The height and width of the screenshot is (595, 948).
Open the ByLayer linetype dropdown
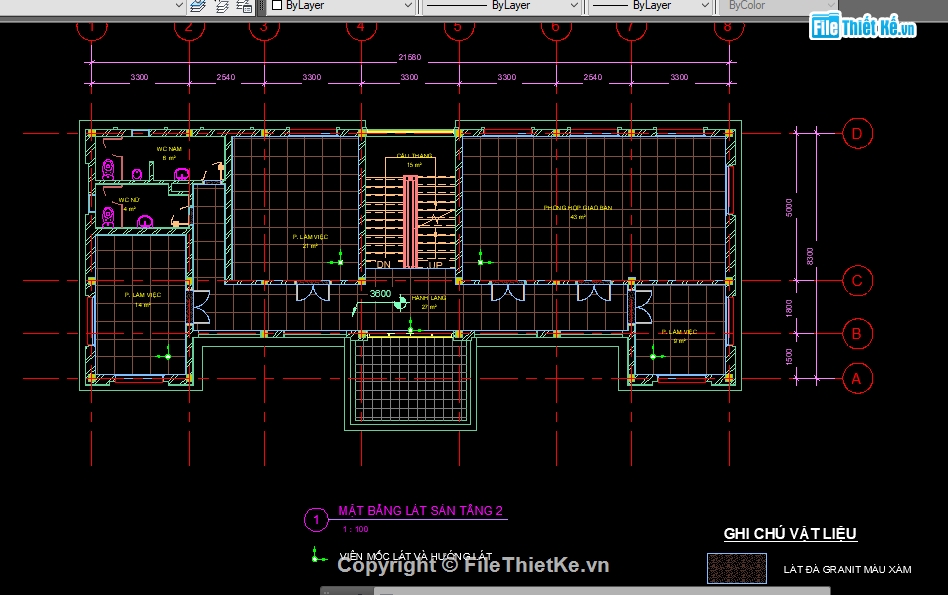coord(574,5)
